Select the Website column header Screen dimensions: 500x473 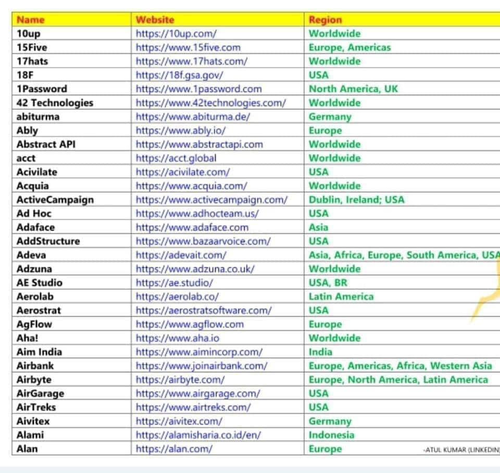pos(218,20)
